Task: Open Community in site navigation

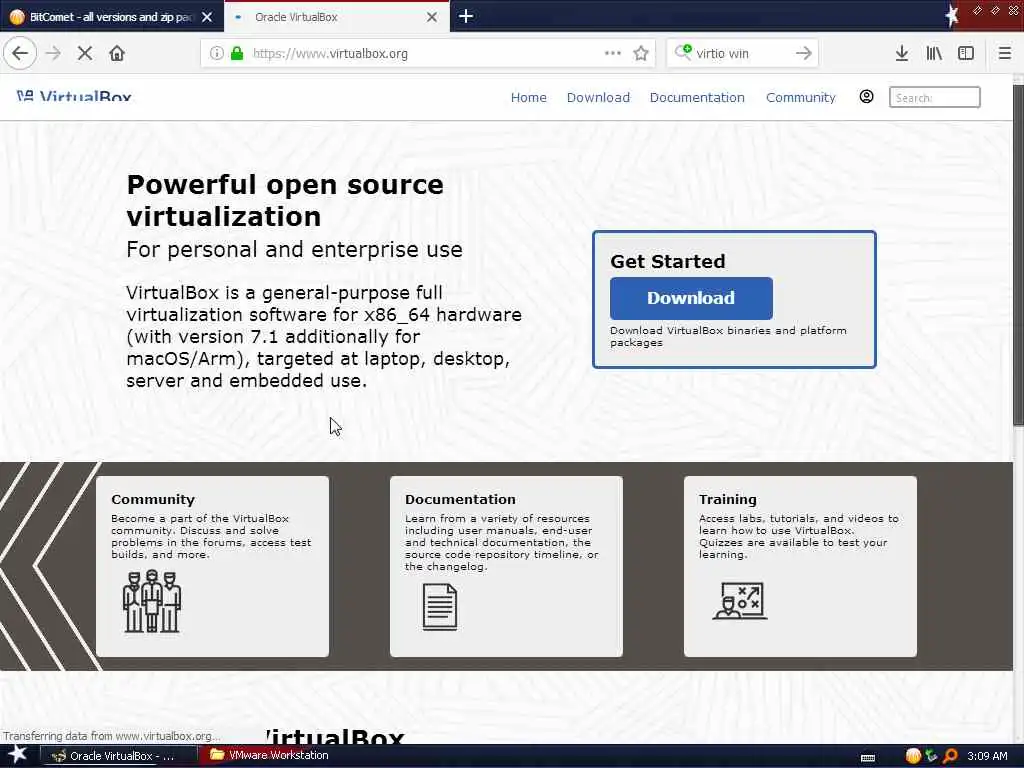Action: click(801, 97)
